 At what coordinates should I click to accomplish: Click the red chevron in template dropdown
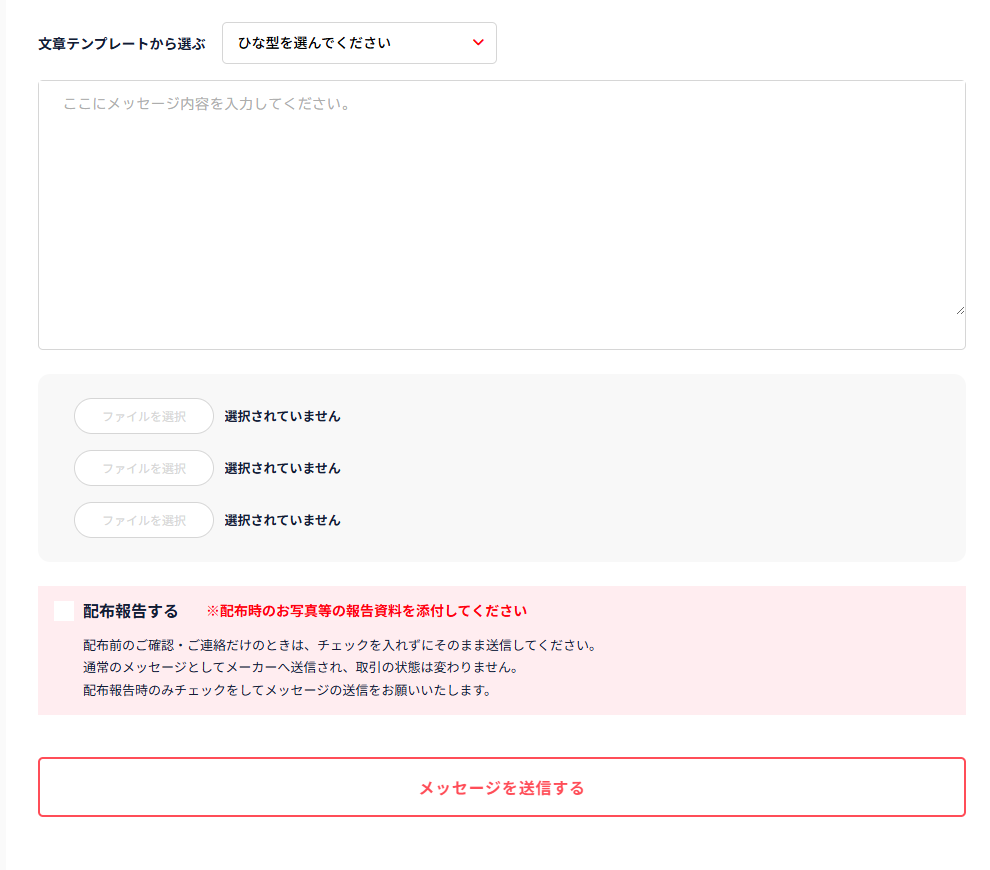click(478, 42)
